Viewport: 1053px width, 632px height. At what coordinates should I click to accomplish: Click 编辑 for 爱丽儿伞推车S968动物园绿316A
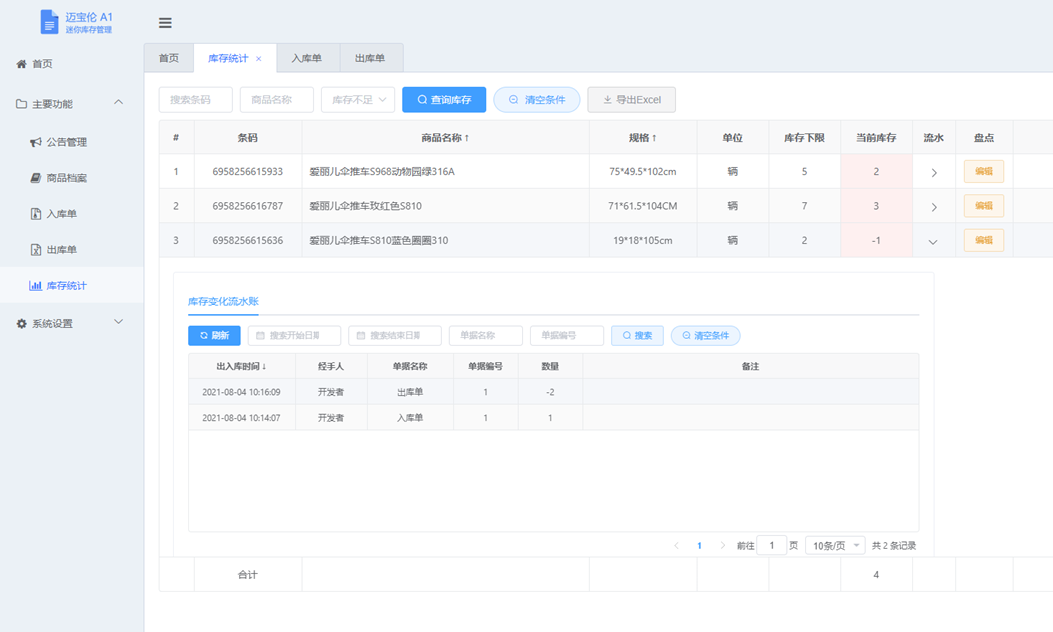[x=984, y=171]
